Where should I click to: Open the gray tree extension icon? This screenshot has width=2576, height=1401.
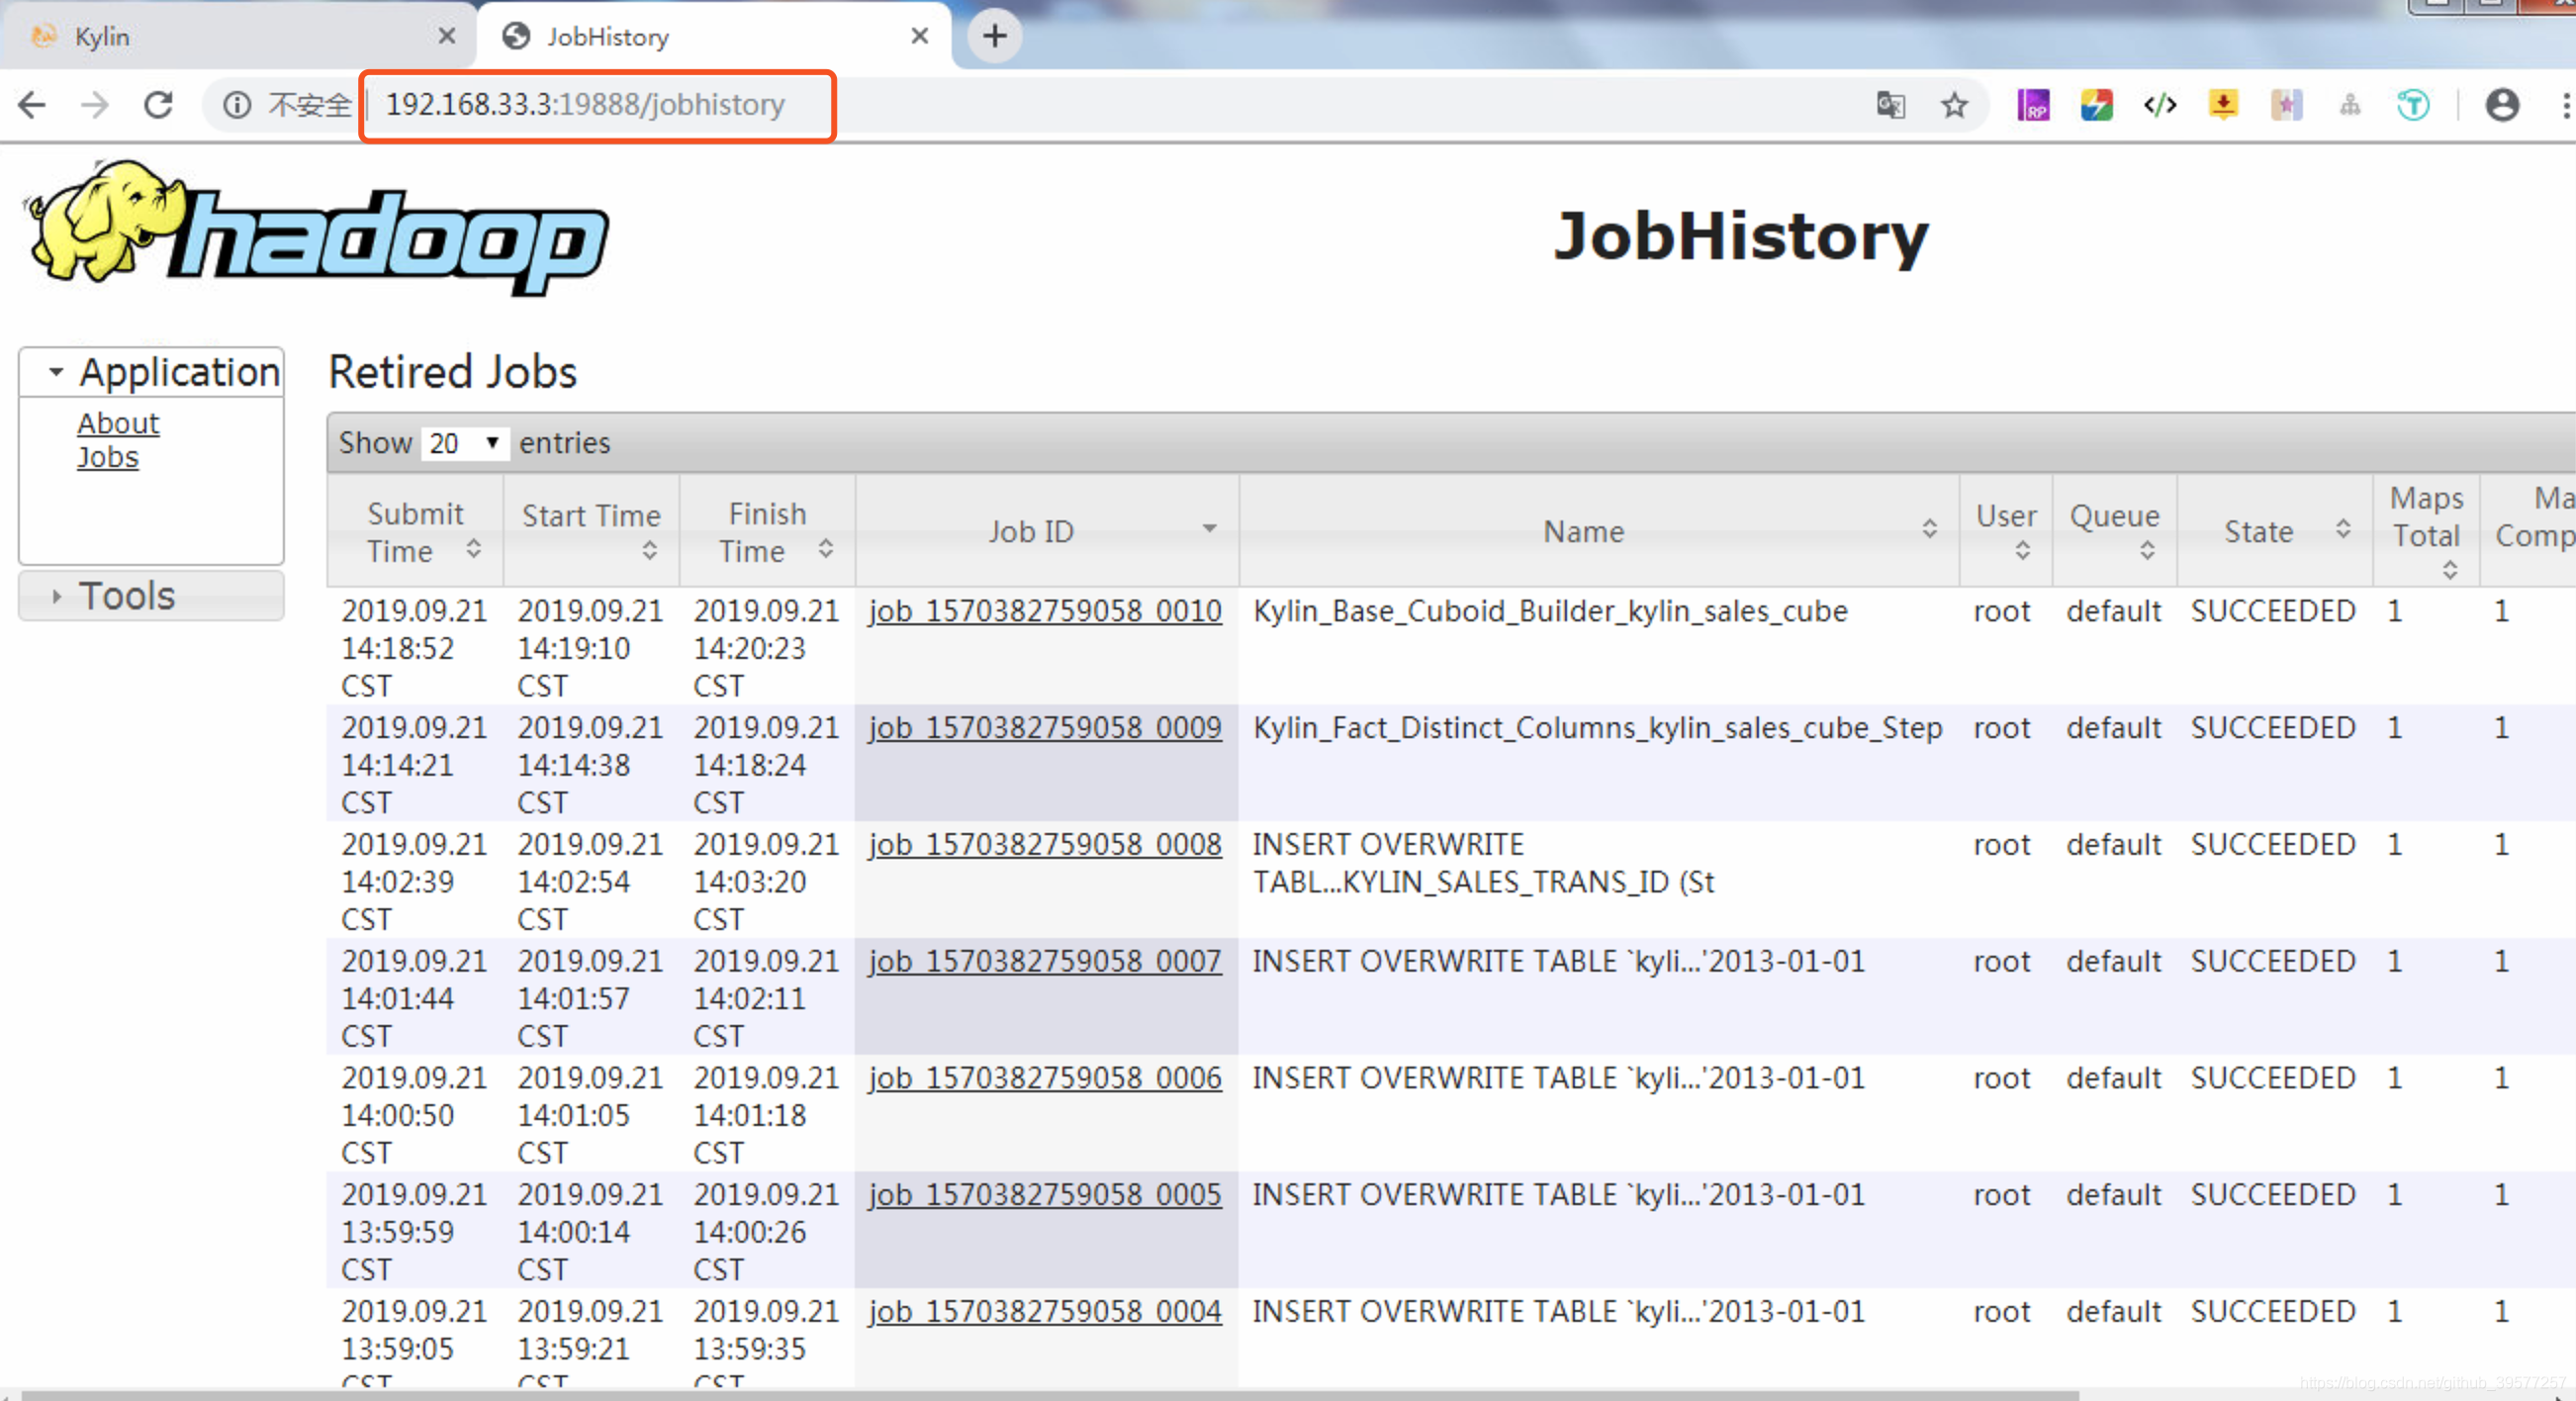2350,105
